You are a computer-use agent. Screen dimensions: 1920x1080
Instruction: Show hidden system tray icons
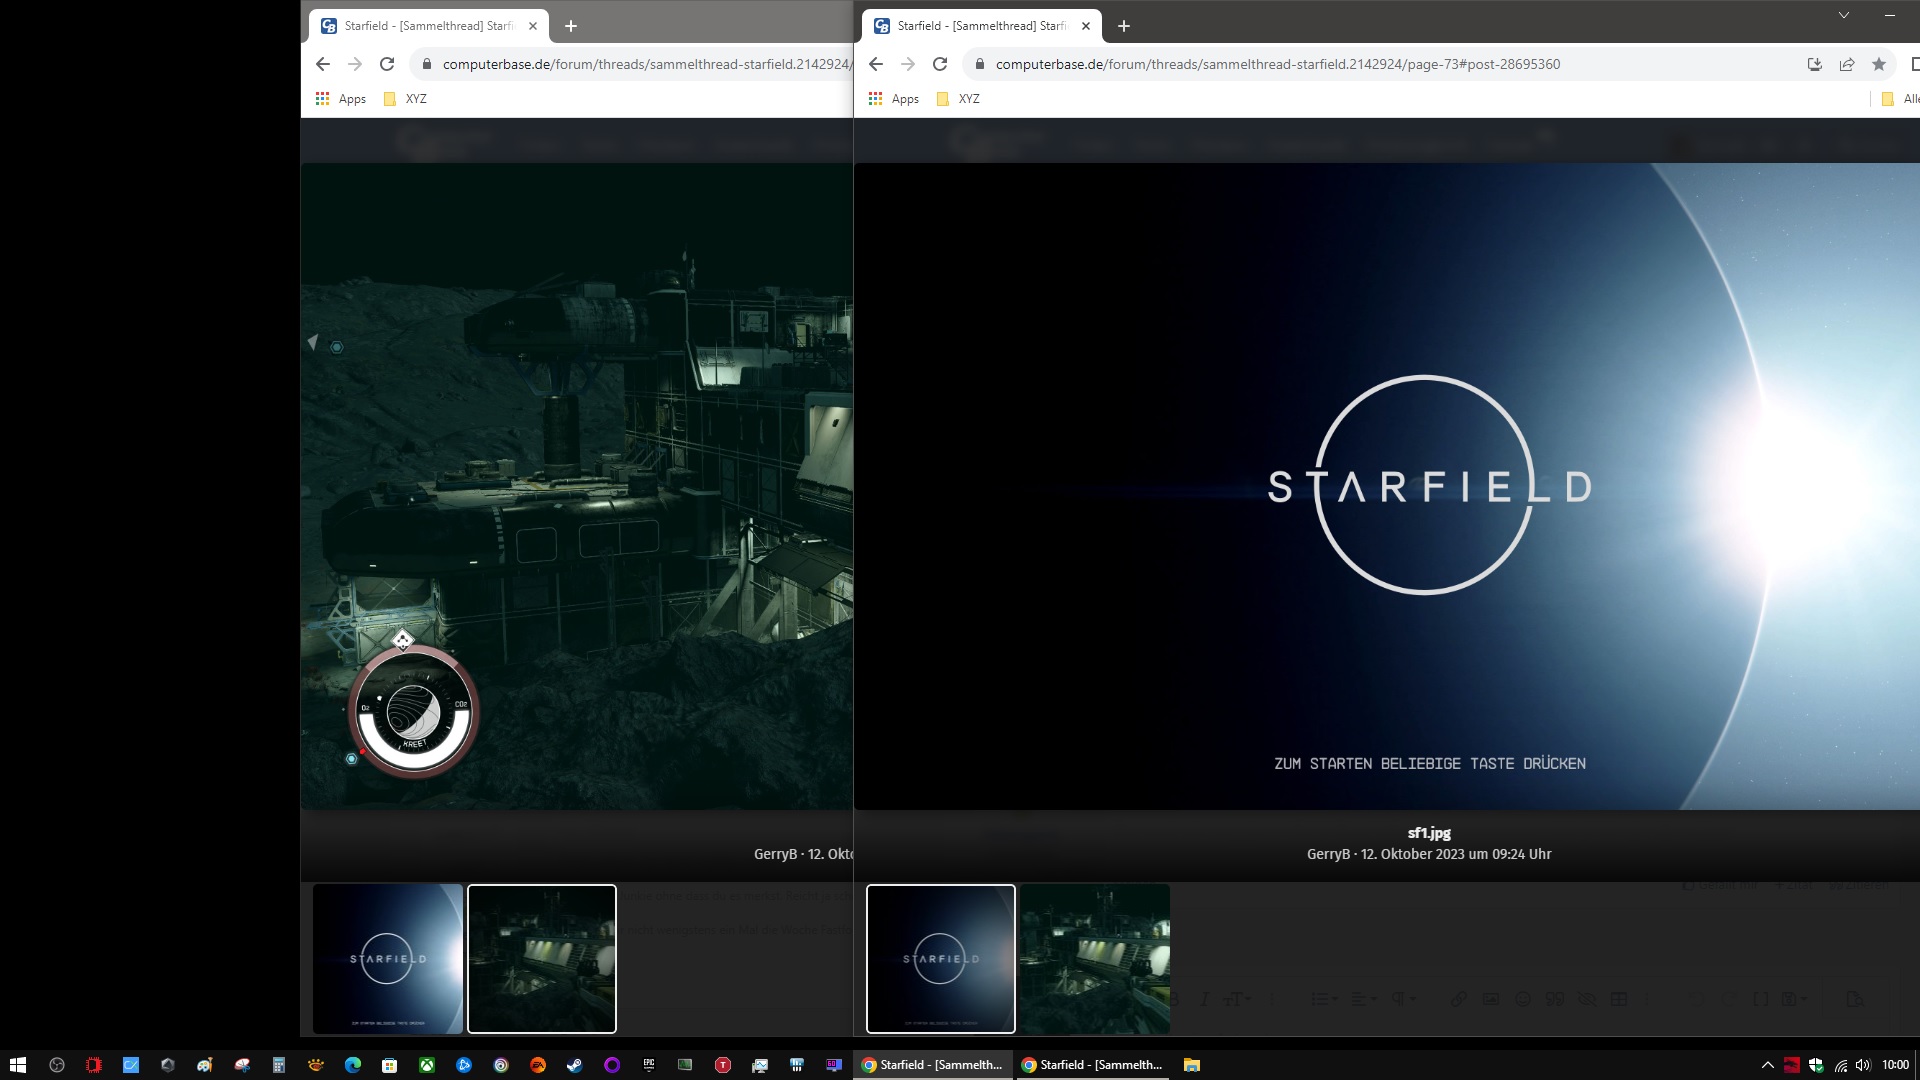1767,1065
